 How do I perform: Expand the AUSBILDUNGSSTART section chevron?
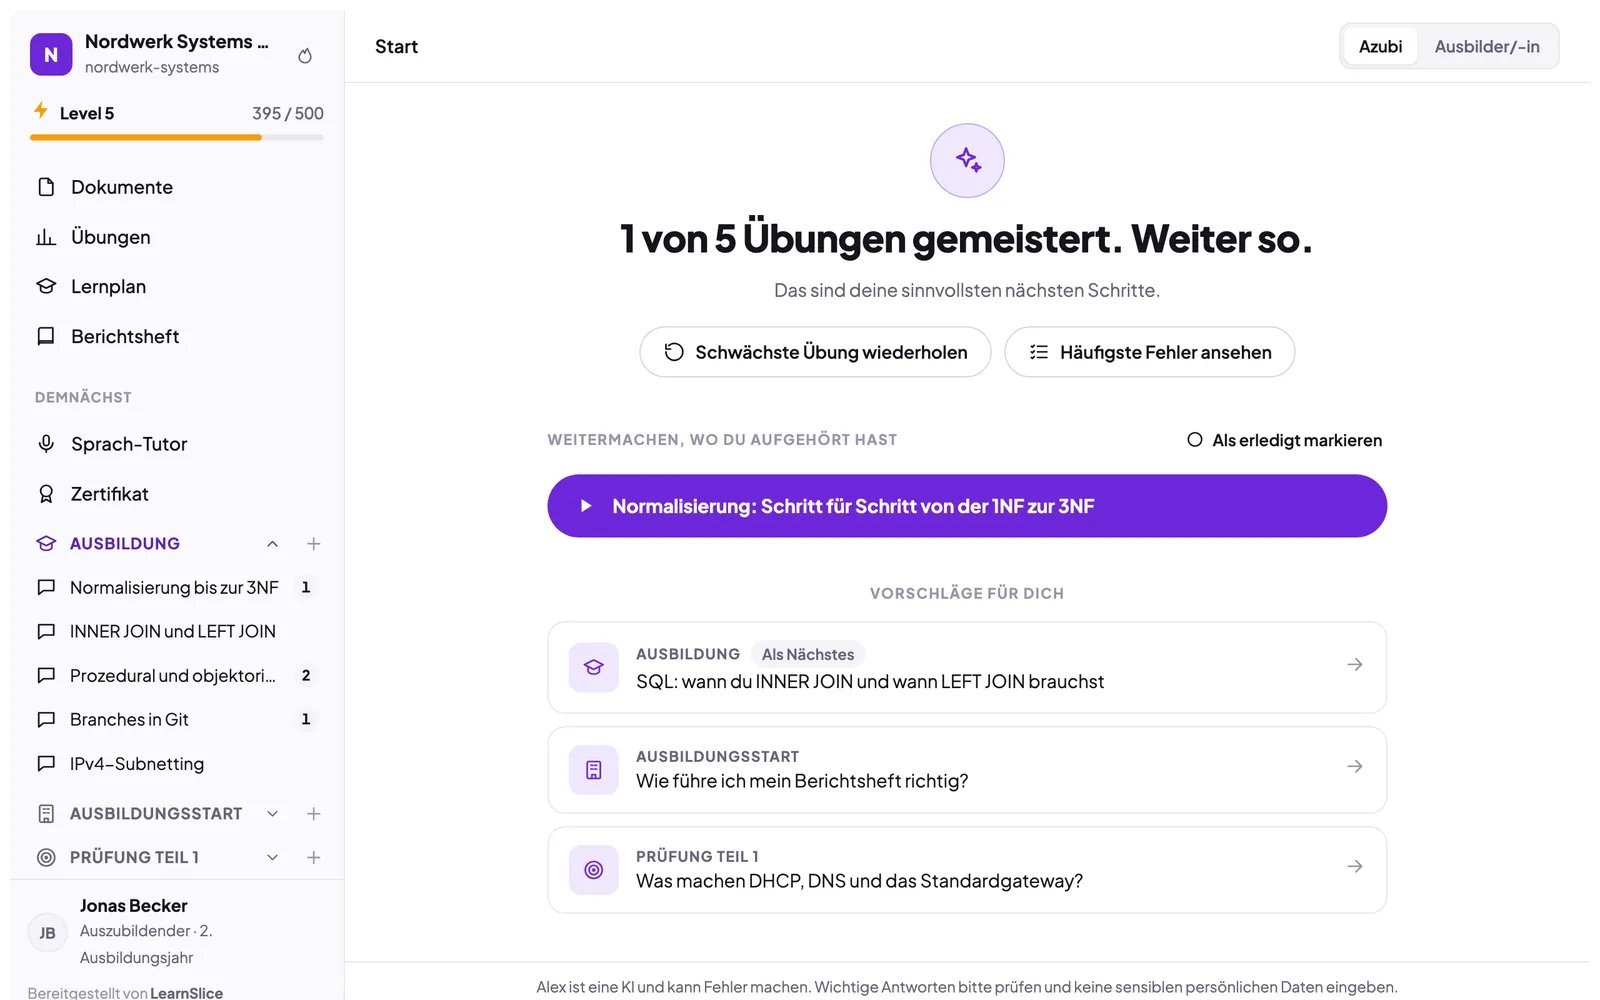272,814
